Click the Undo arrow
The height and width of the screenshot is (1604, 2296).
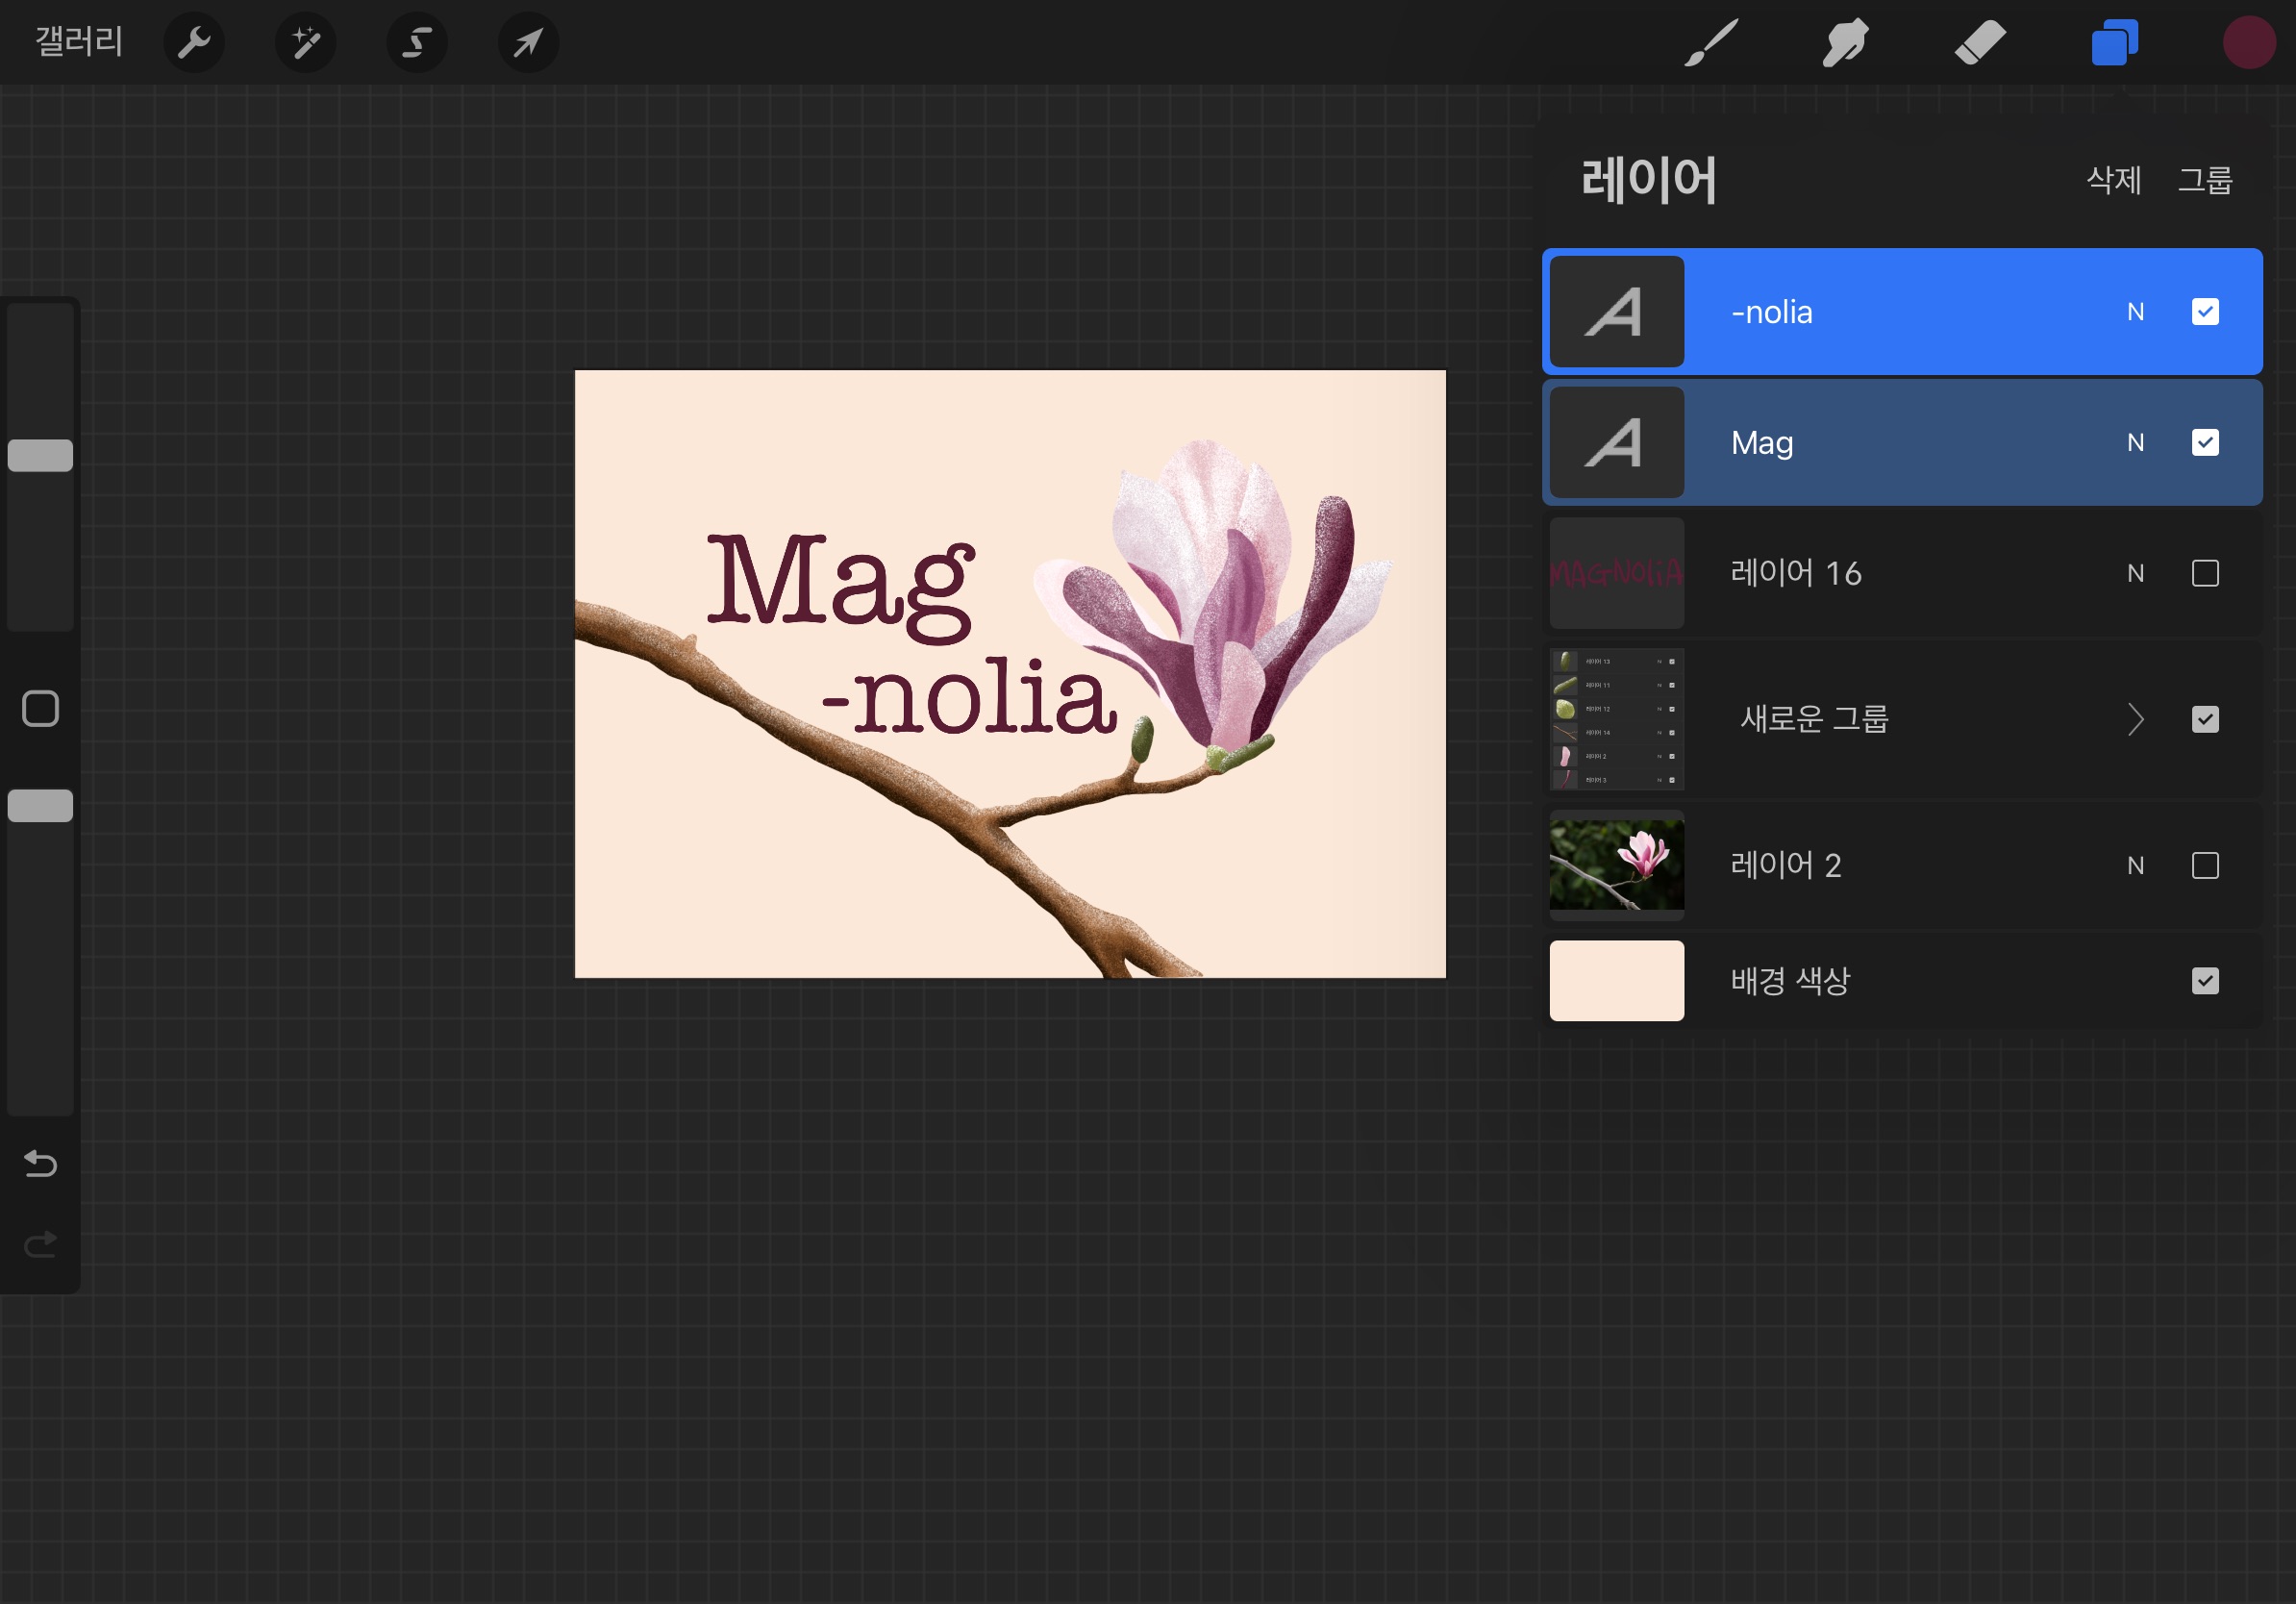40,1163
